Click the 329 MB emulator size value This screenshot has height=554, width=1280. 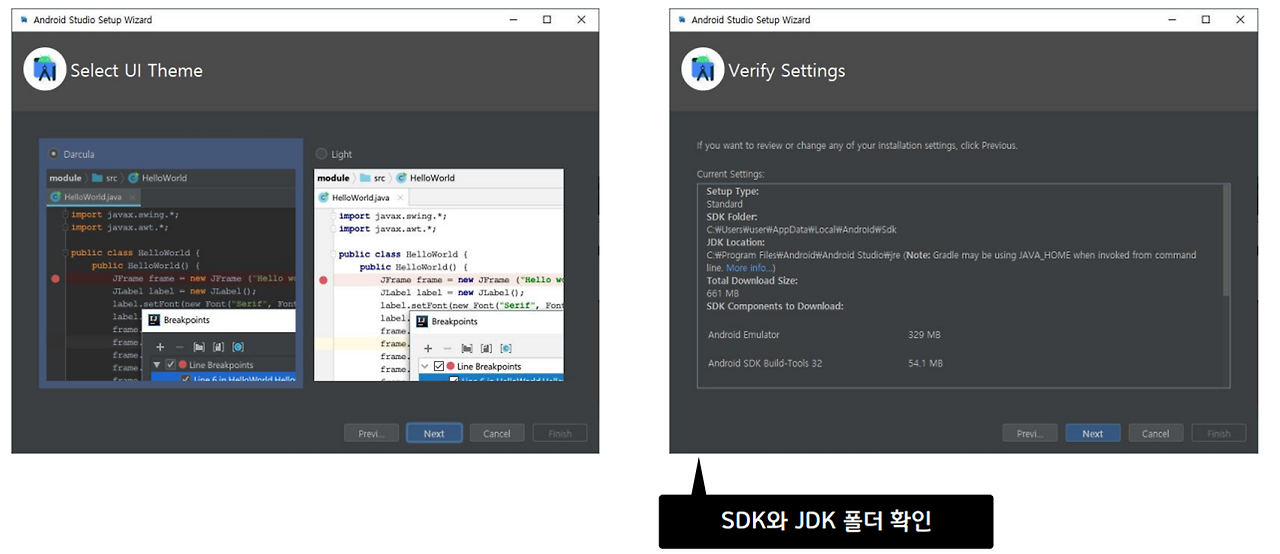pos(924,335)
